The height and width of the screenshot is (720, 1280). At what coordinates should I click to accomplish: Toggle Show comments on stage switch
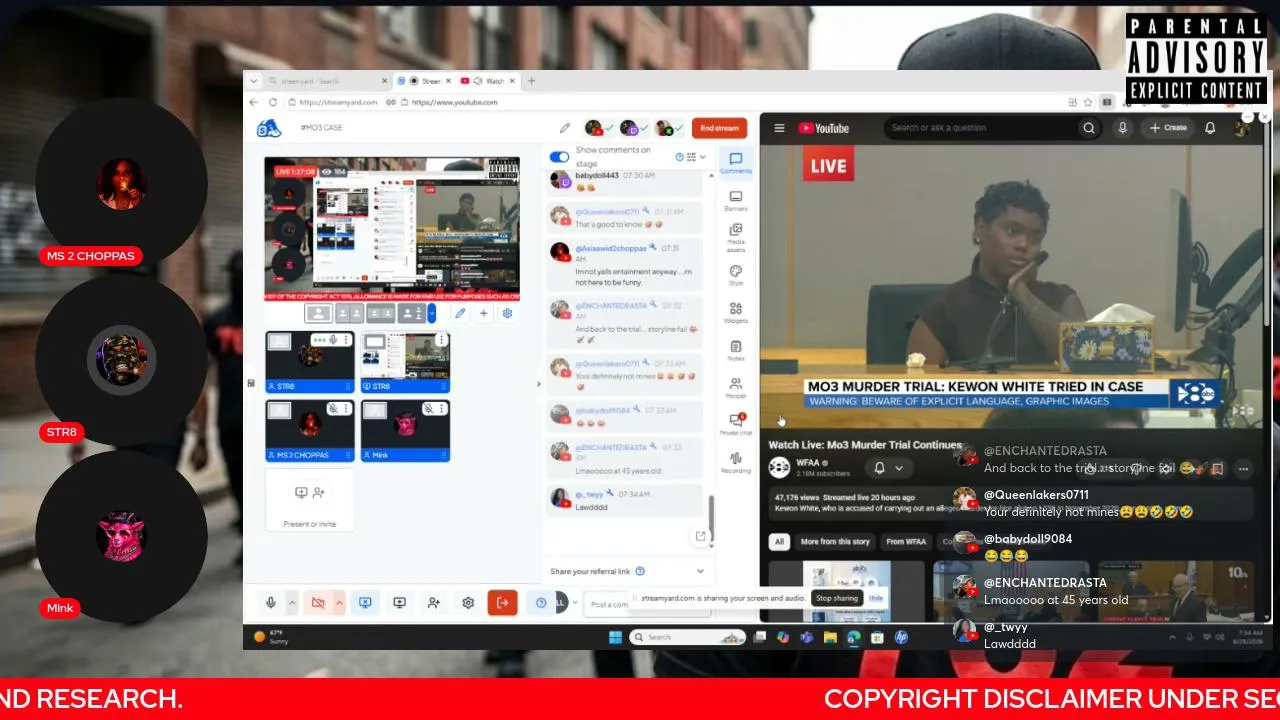tap(559, 156)
